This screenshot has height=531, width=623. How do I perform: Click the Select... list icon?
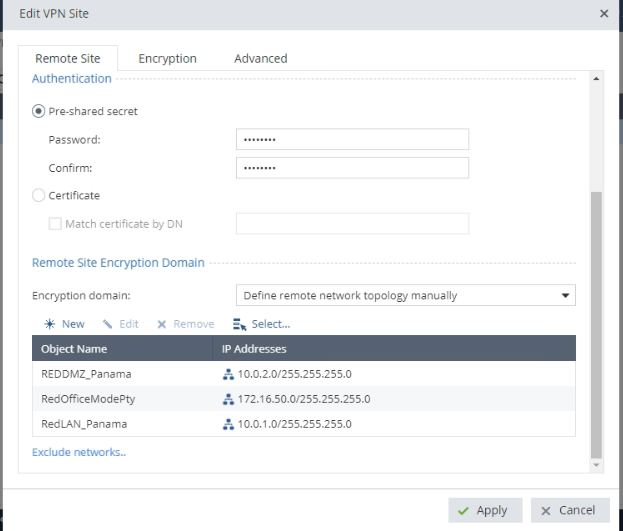point(238,324)
